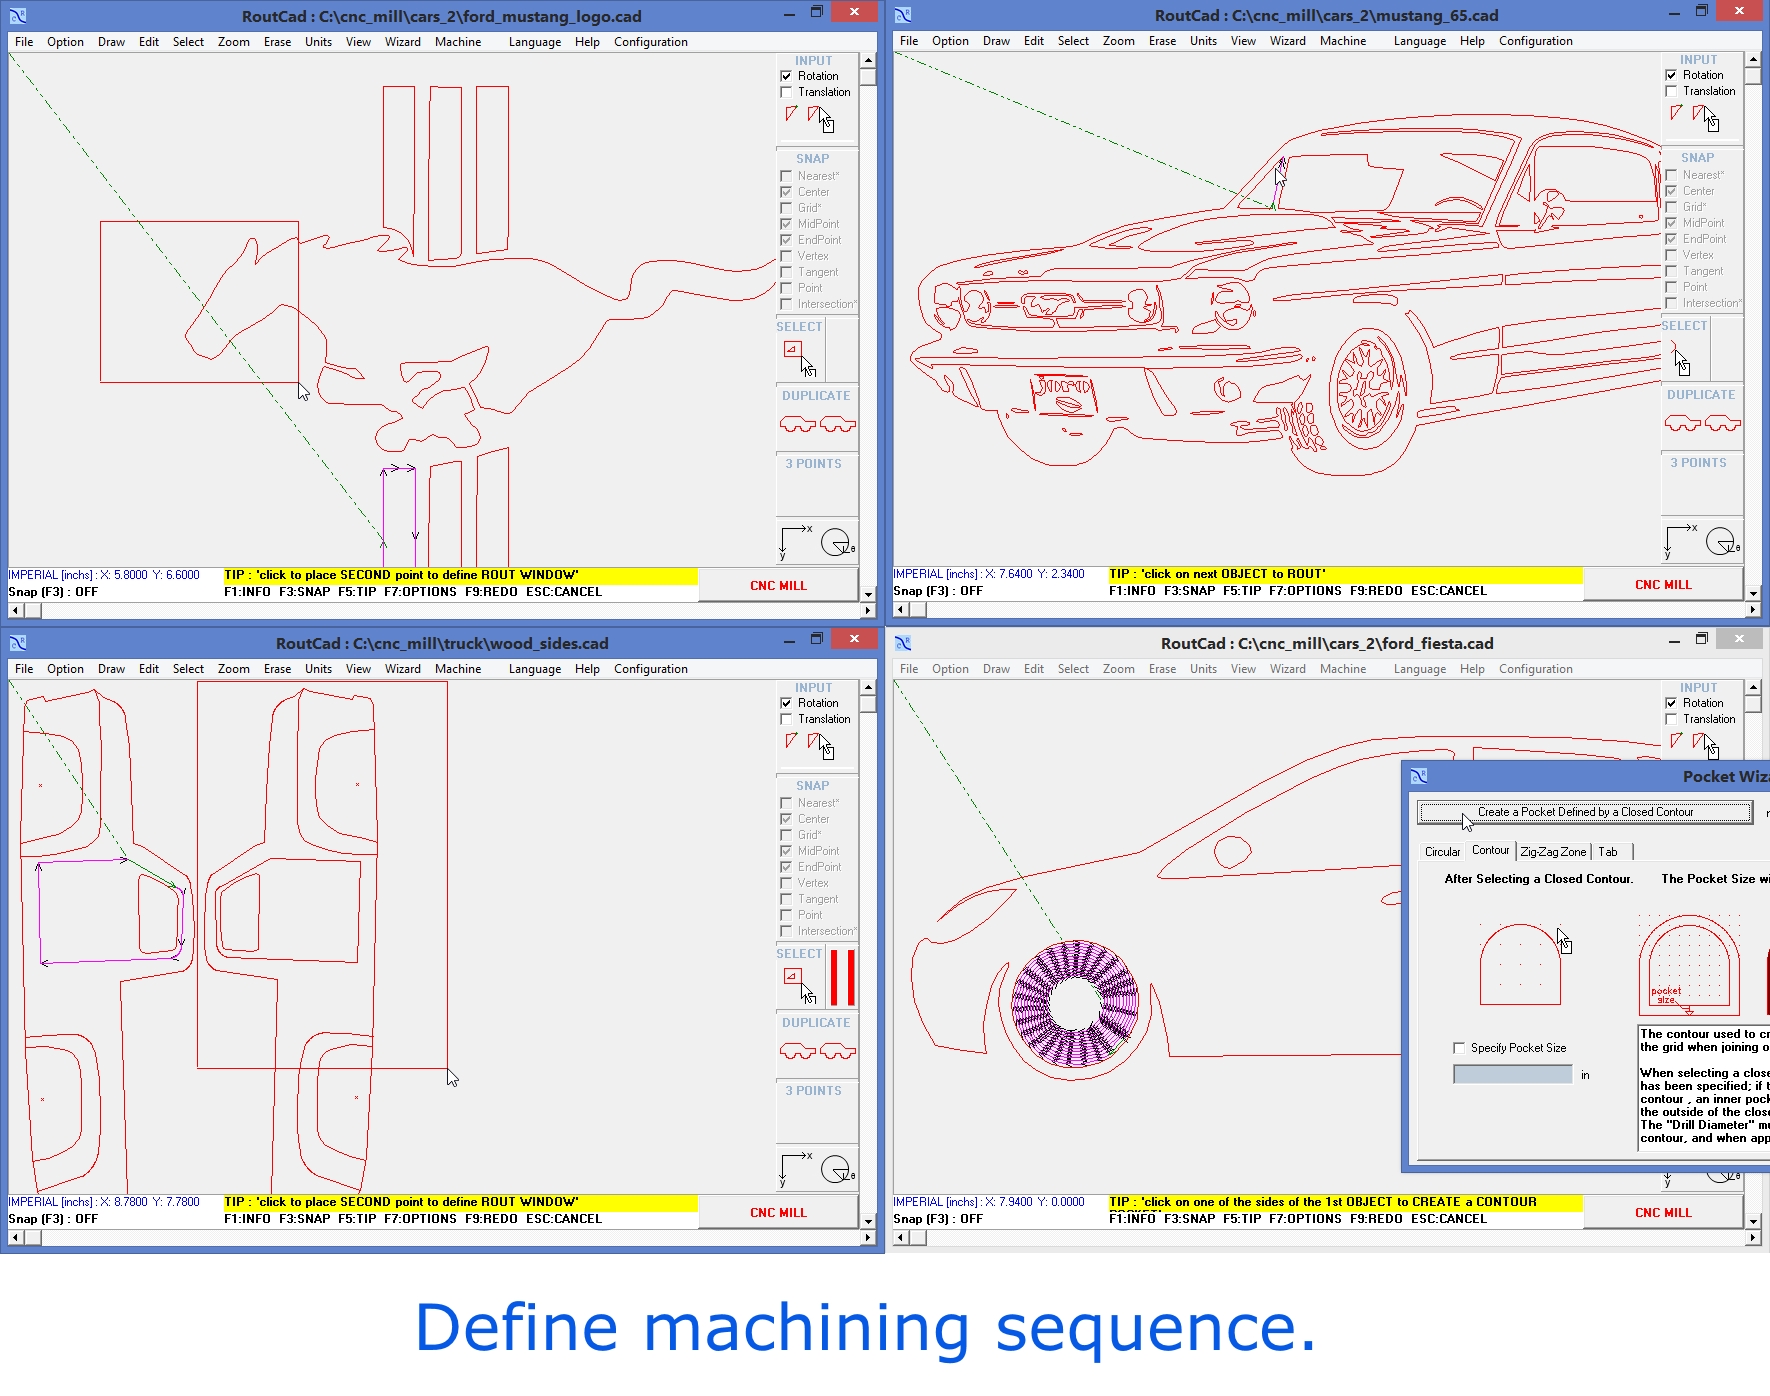
Task: Click CNC MILL button in mustang_65 window
Action: (1663, 585)
